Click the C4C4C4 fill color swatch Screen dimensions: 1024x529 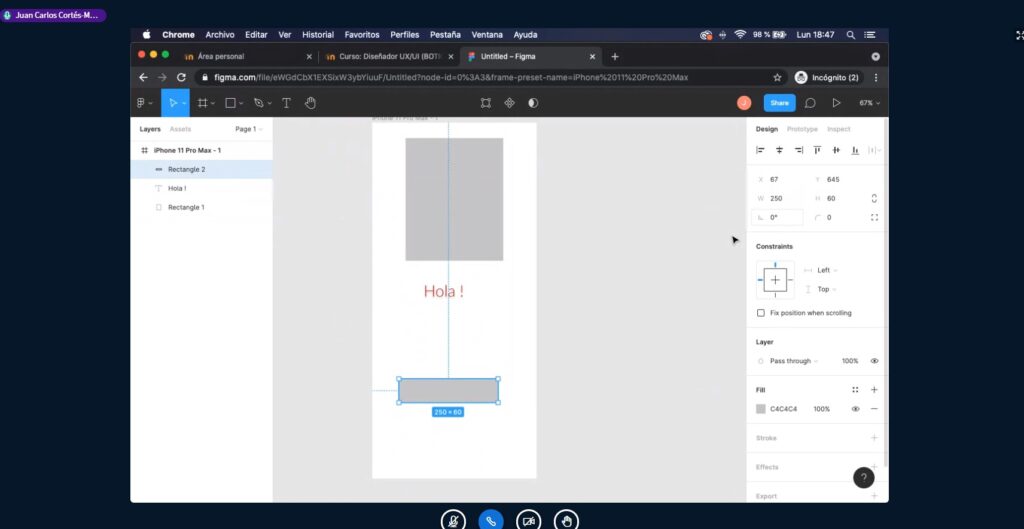[x=761, y=409]
